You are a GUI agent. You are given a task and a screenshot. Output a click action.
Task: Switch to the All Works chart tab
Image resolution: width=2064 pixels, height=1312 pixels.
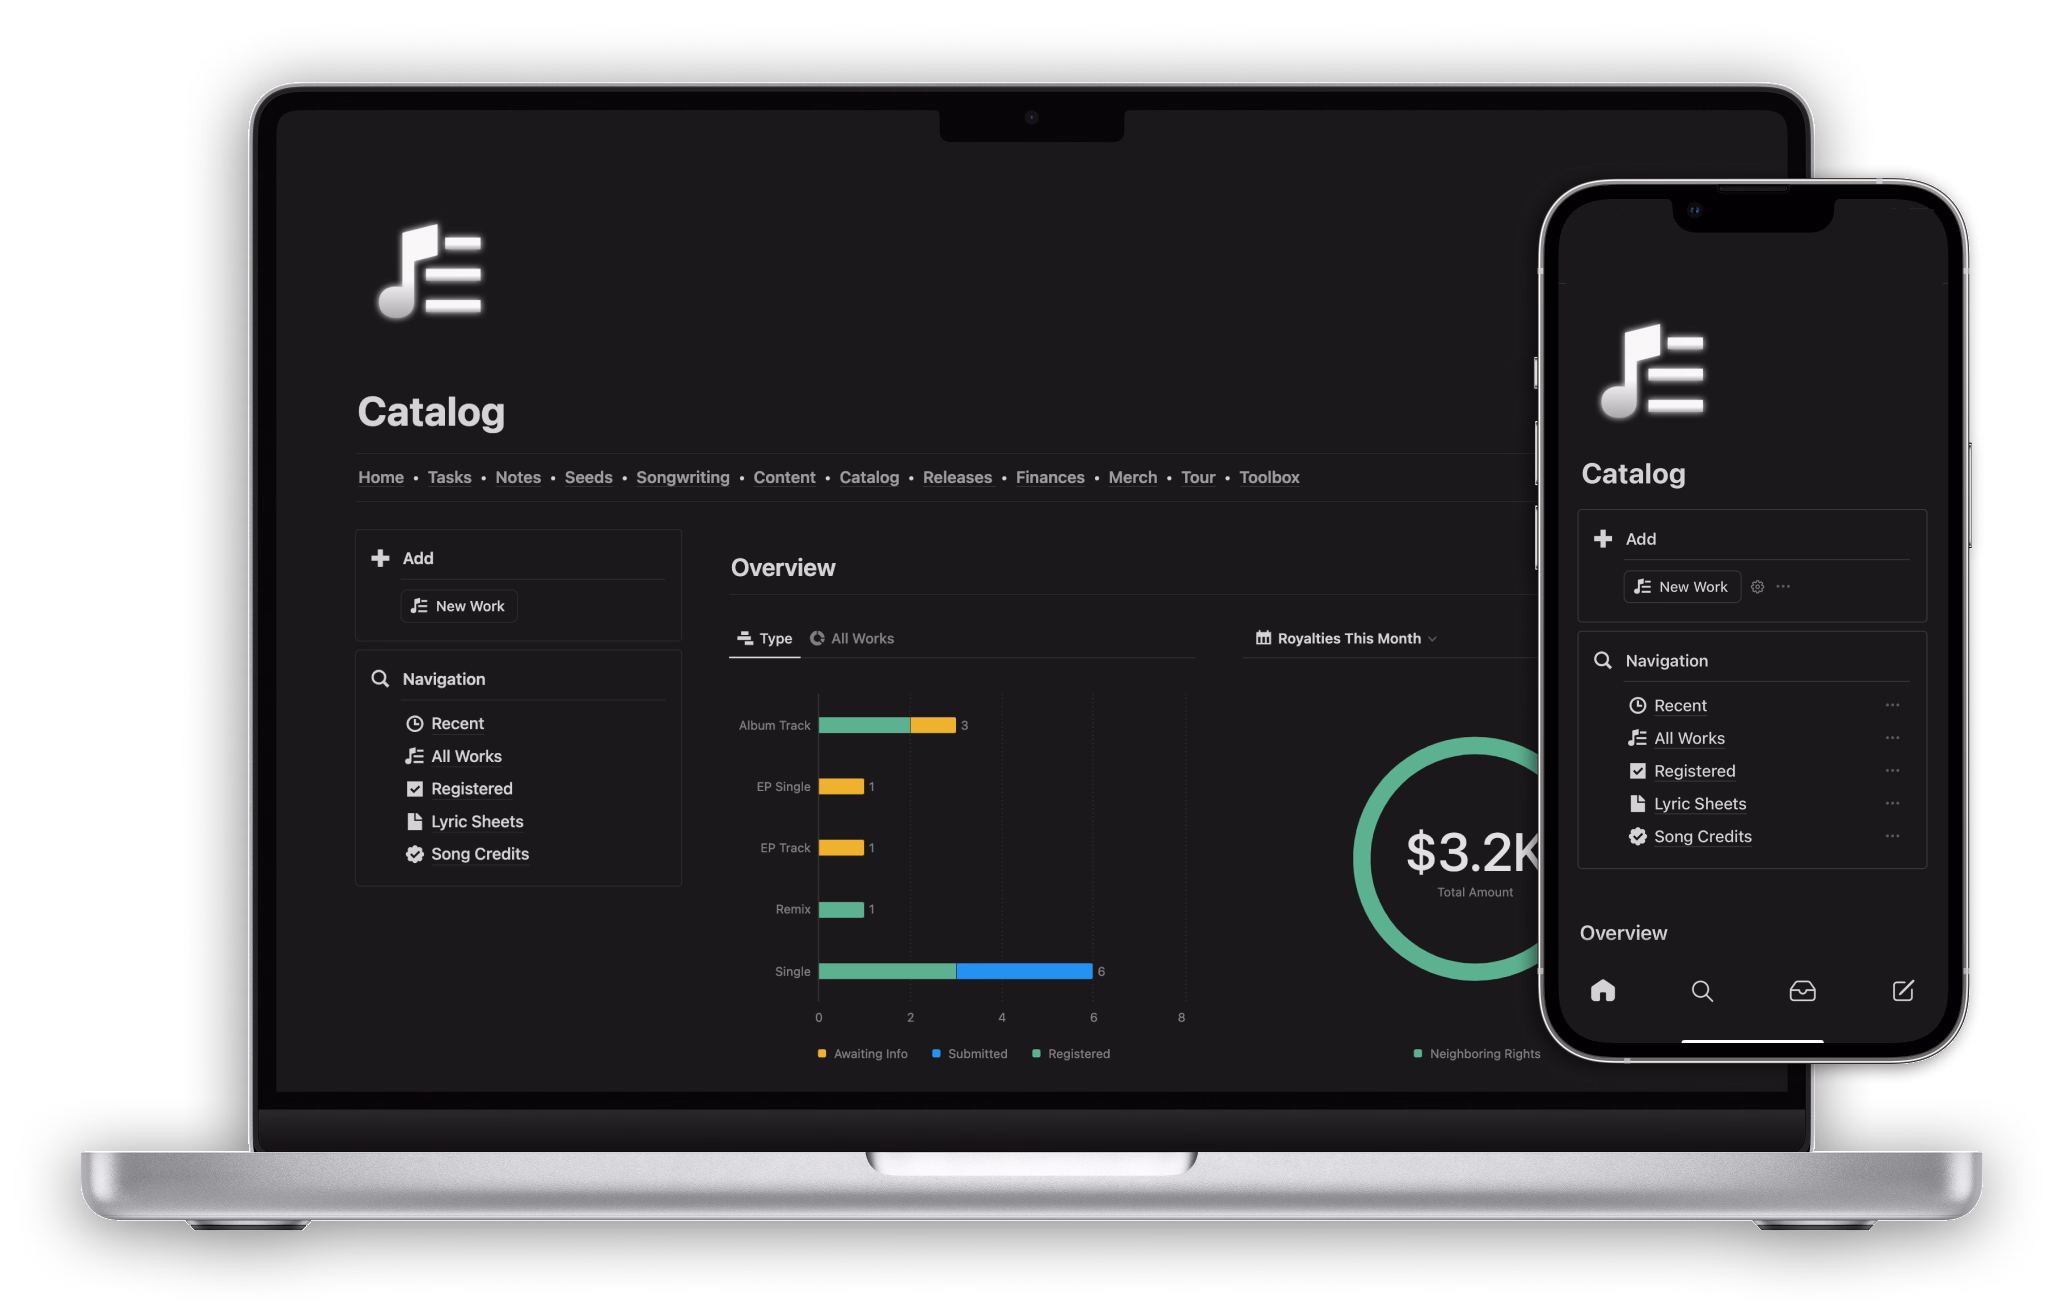point(852,638)
